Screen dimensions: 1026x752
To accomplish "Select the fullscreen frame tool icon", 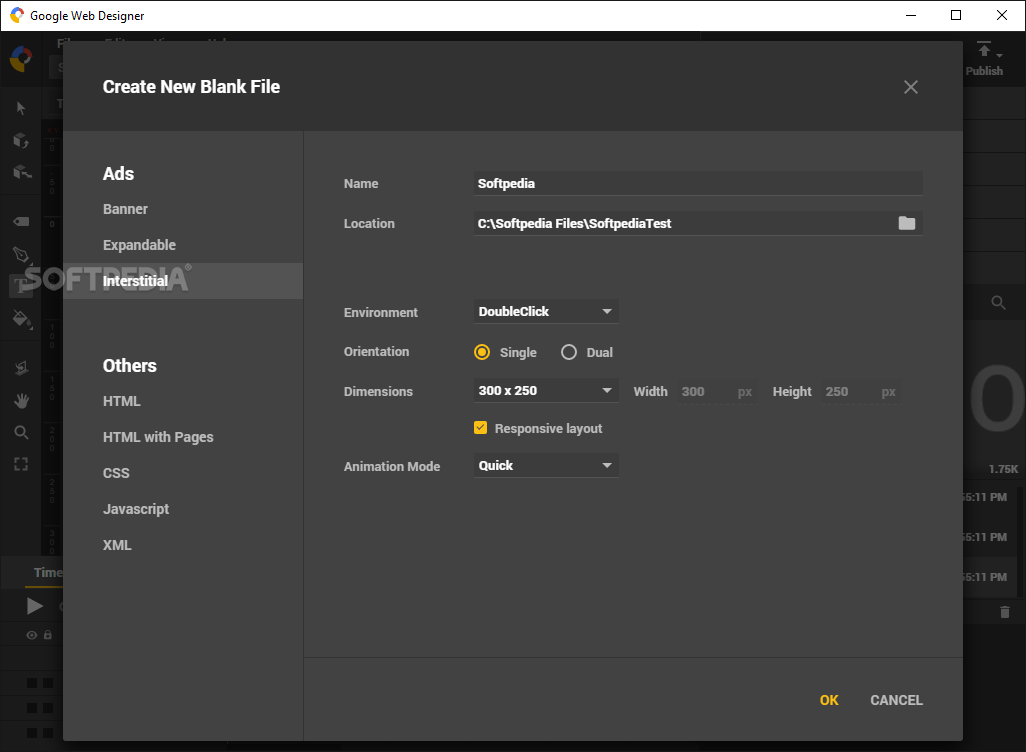I will coord(21,464).
